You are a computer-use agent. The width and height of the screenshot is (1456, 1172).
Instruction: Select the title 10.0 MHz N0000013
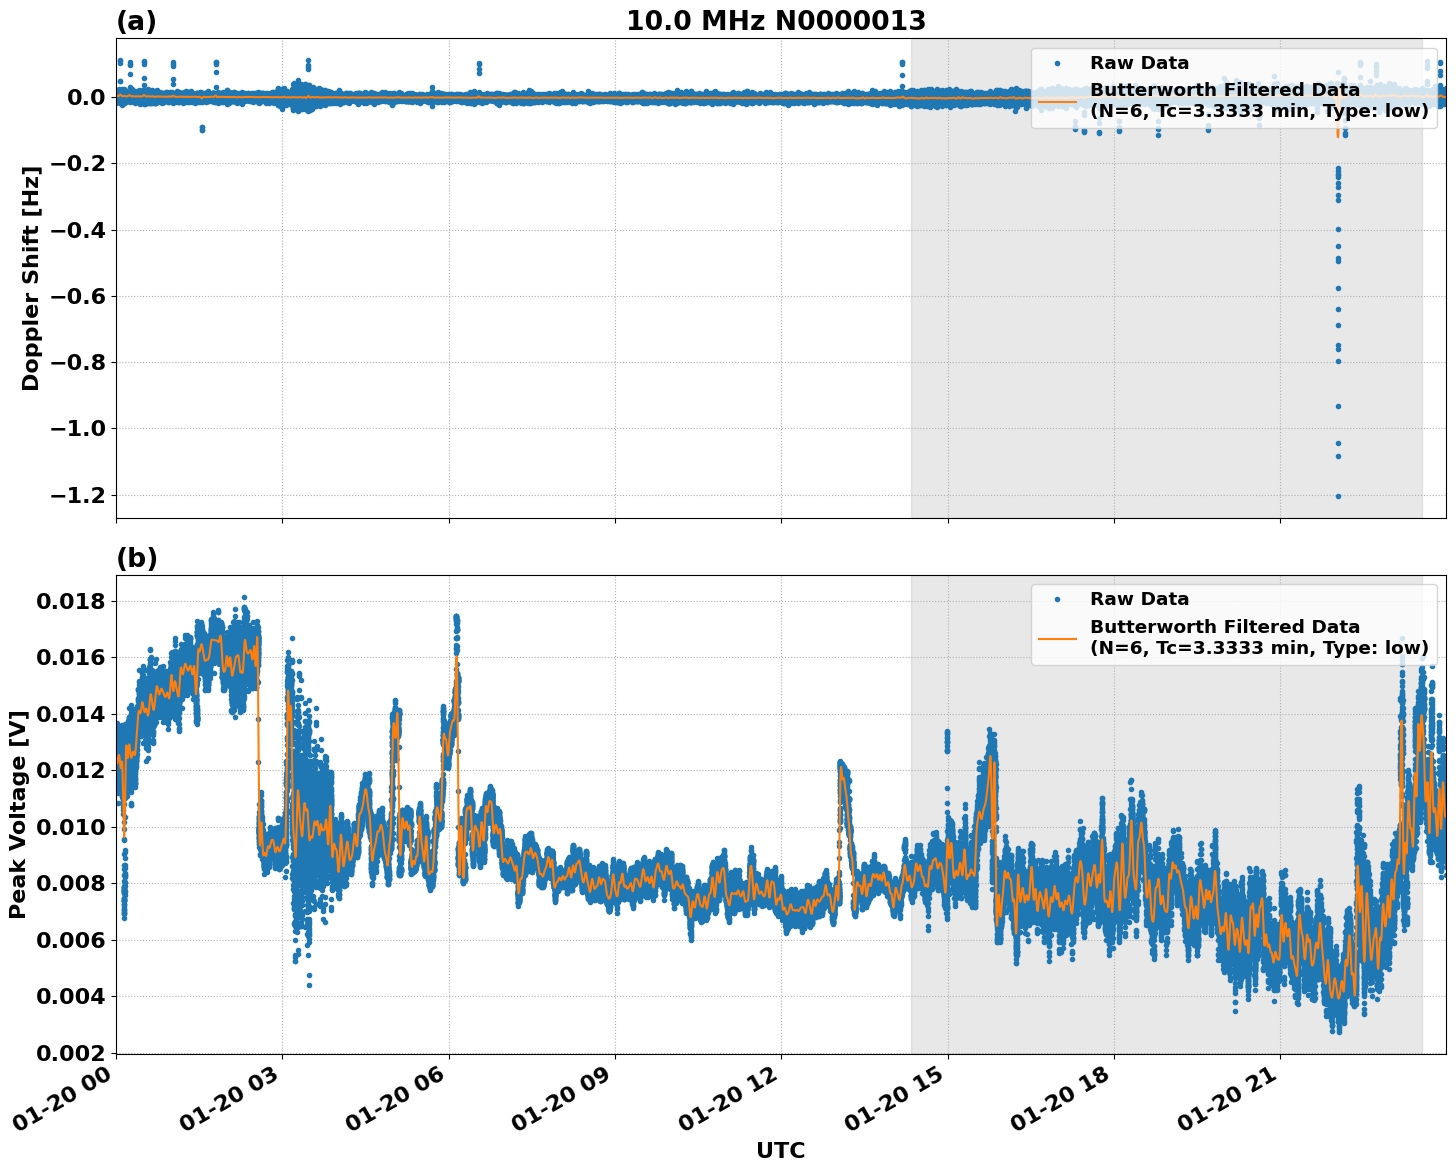pos(778,18)
